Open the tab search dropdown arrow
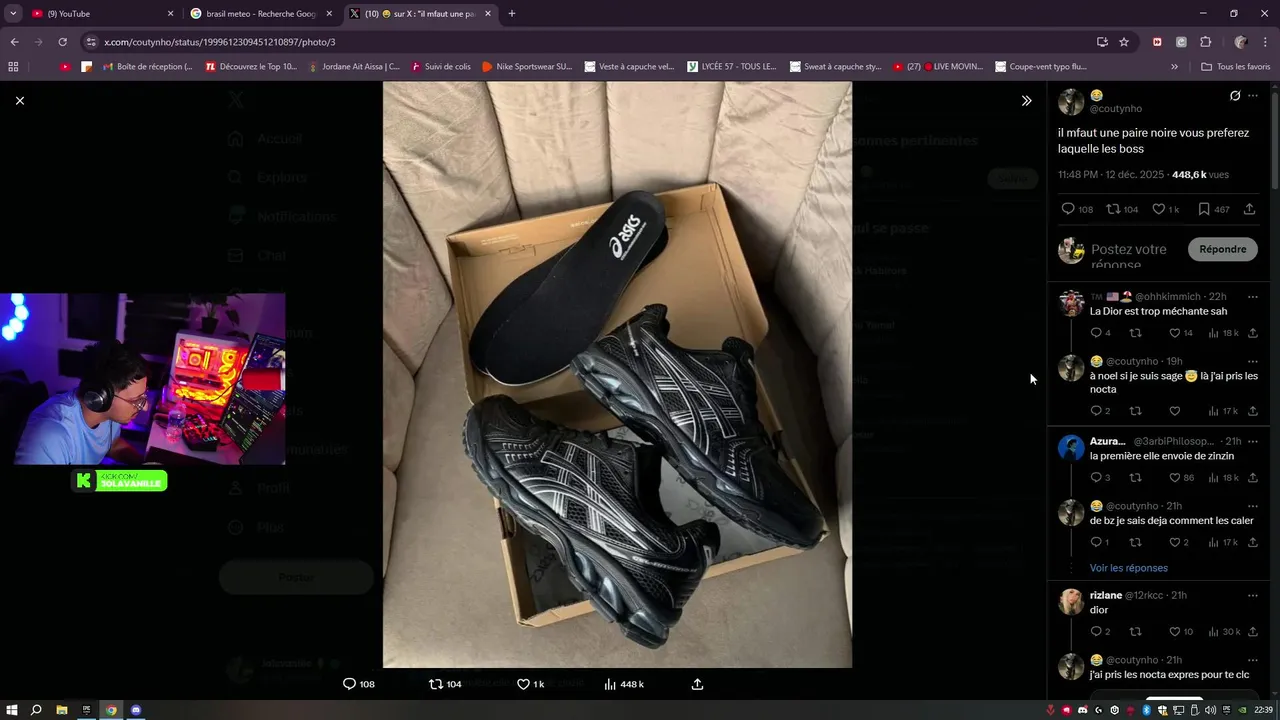This screenshot has width=1280, height=720. point(13,14)
